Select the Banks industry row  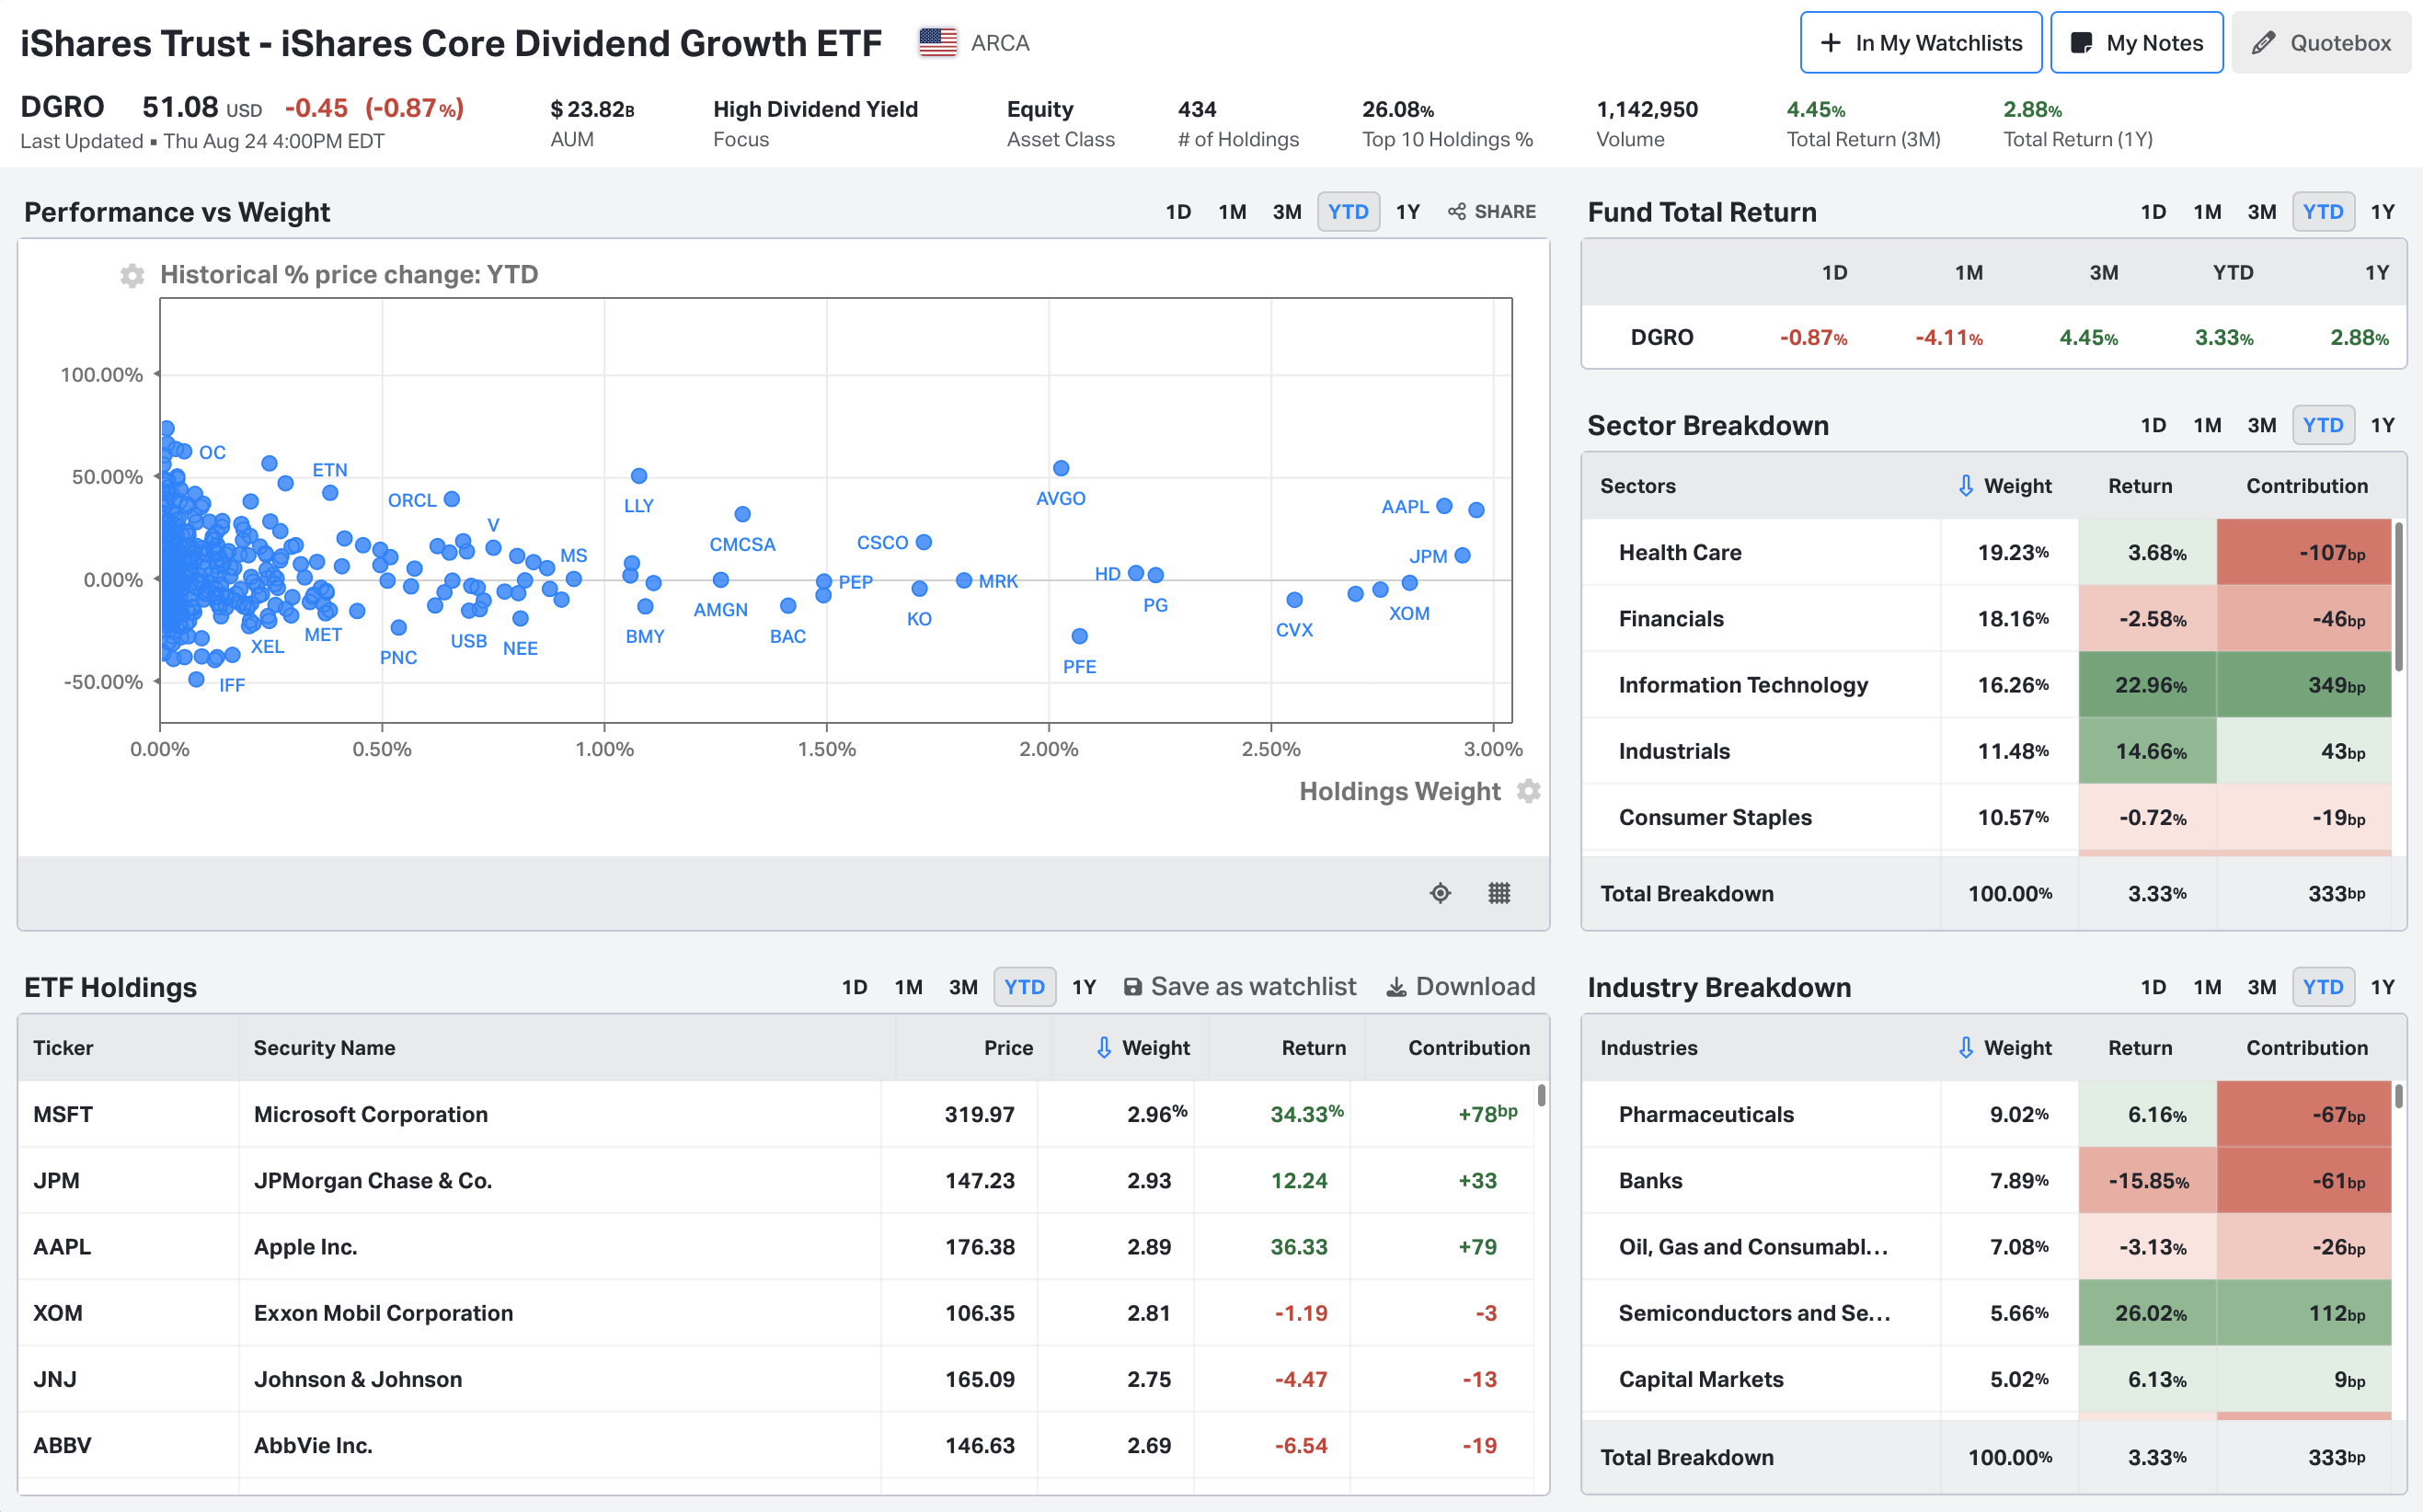coord(1986,1180)
